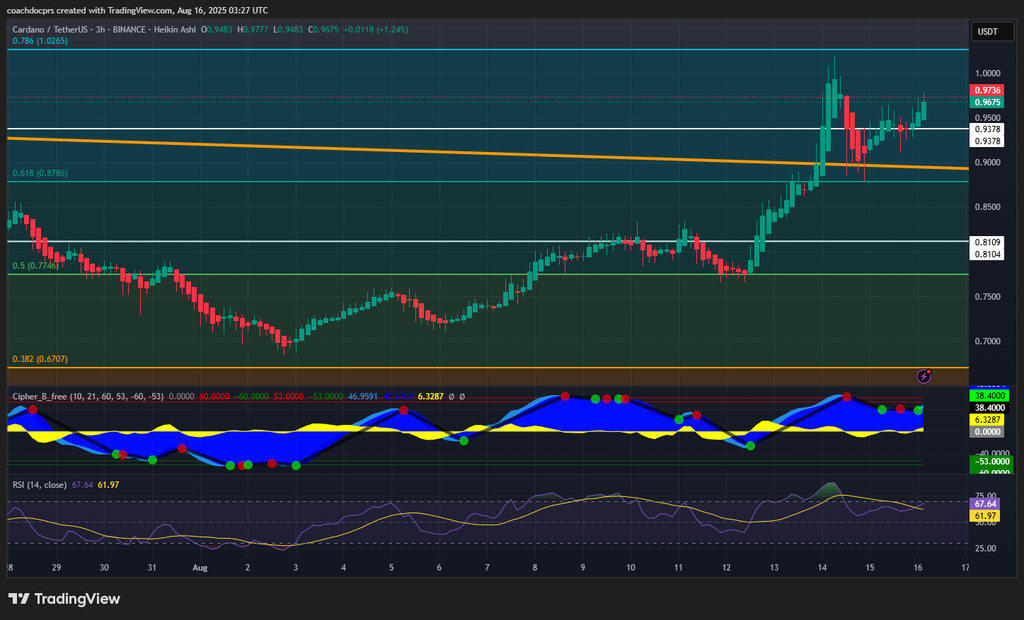This screenshot has height=620, width=1024.
Task: Click the TradingView logo in the footer
Action: coord(64,598)
